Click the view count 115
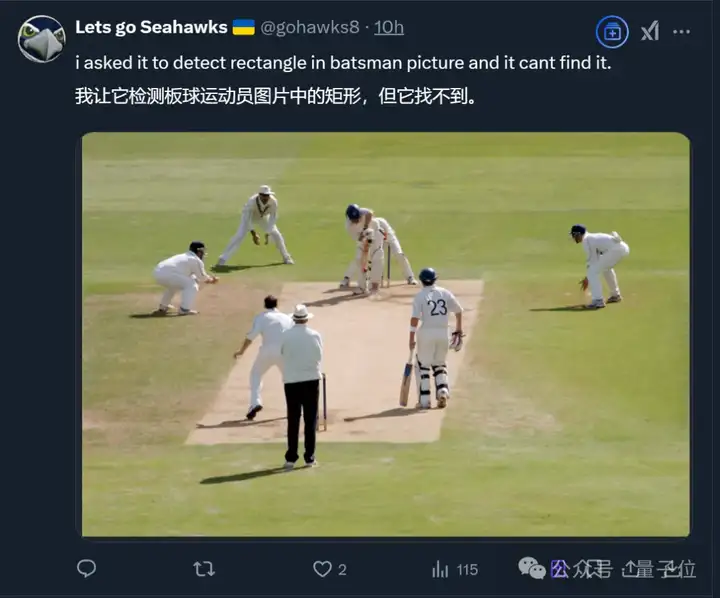 point(467,570)
